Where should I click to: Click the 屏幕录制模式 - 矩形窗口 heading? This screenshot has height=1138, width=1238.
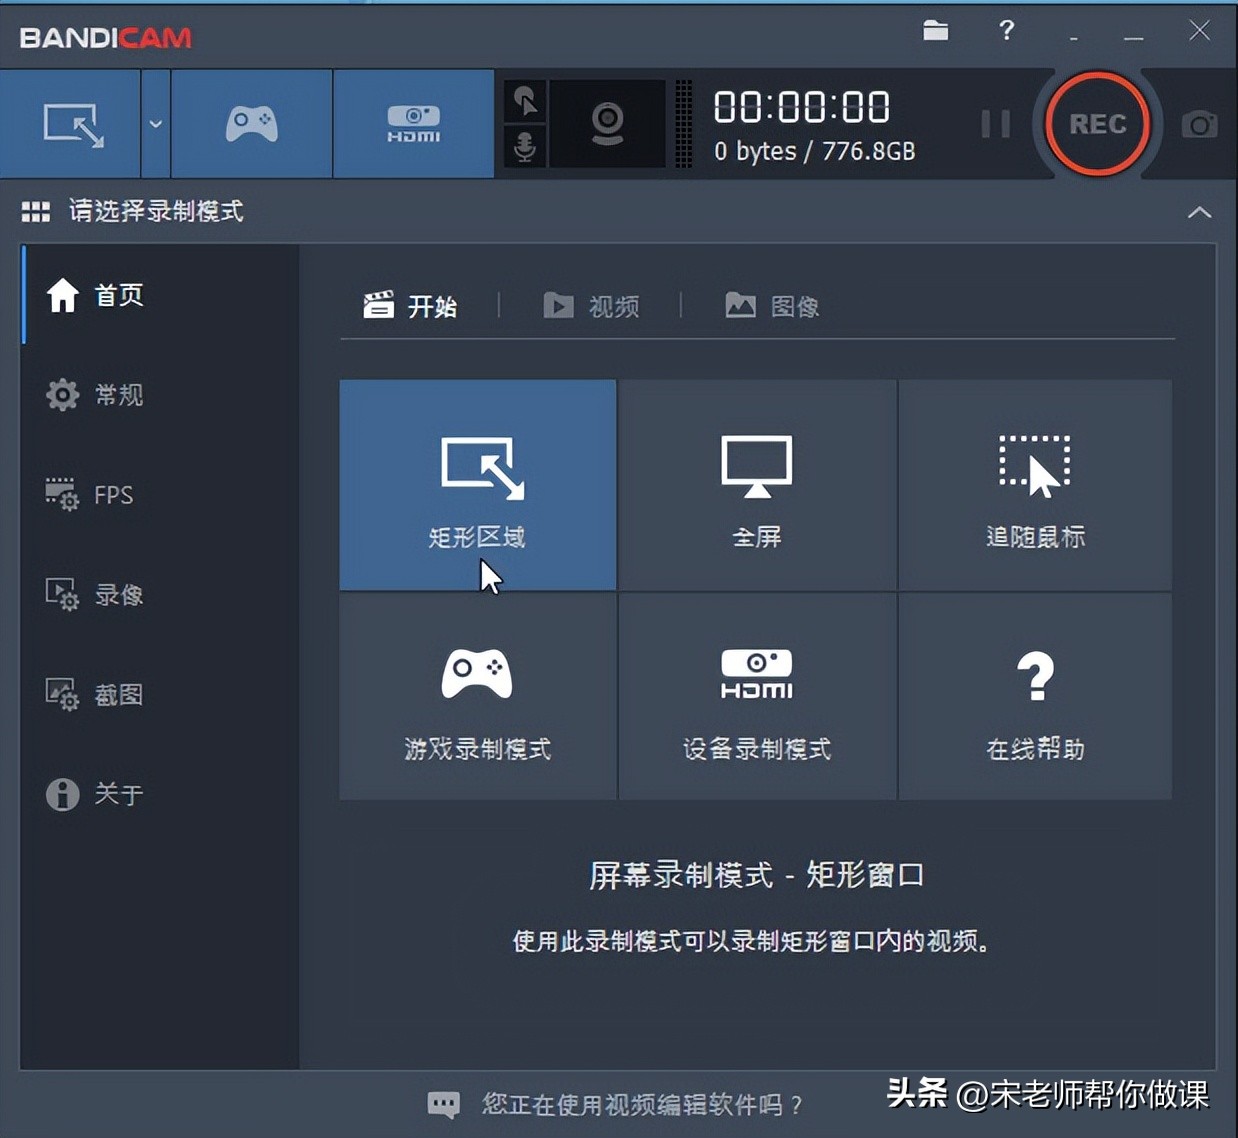pos(756,875)
